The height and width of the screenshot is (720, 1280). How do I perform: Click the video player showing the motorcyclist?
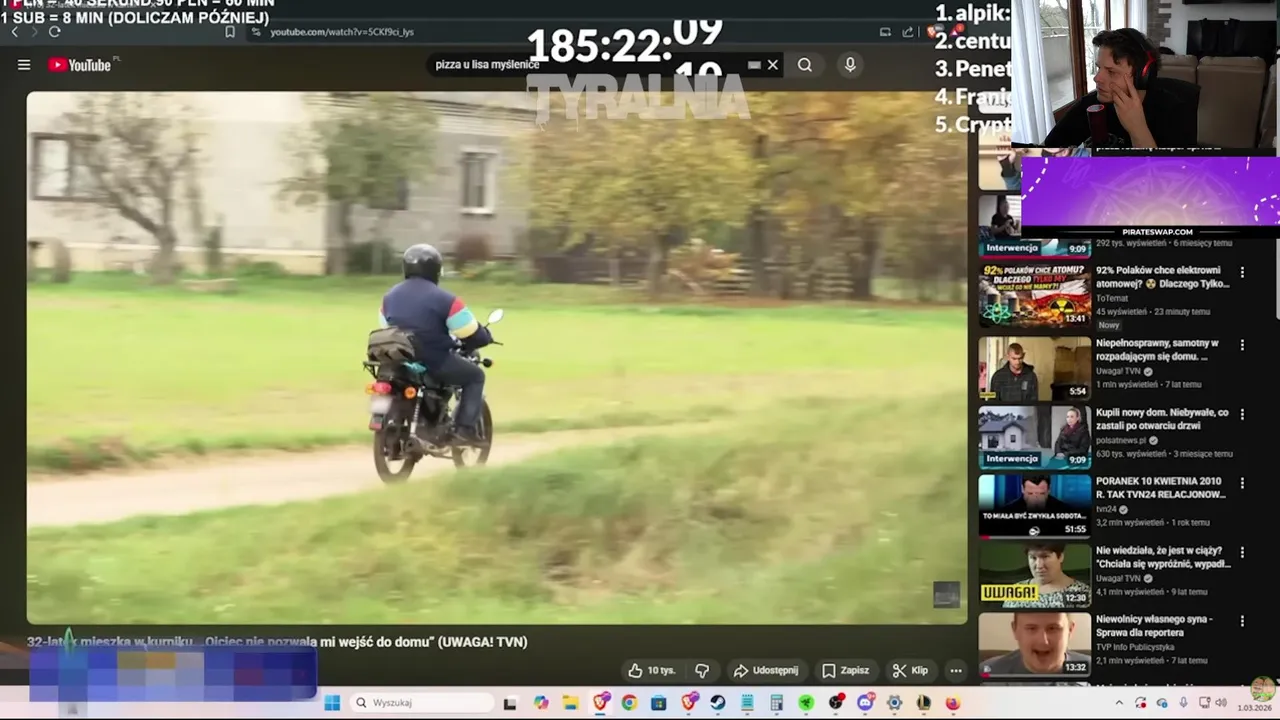pyautogui.click(x=497, y=358)
